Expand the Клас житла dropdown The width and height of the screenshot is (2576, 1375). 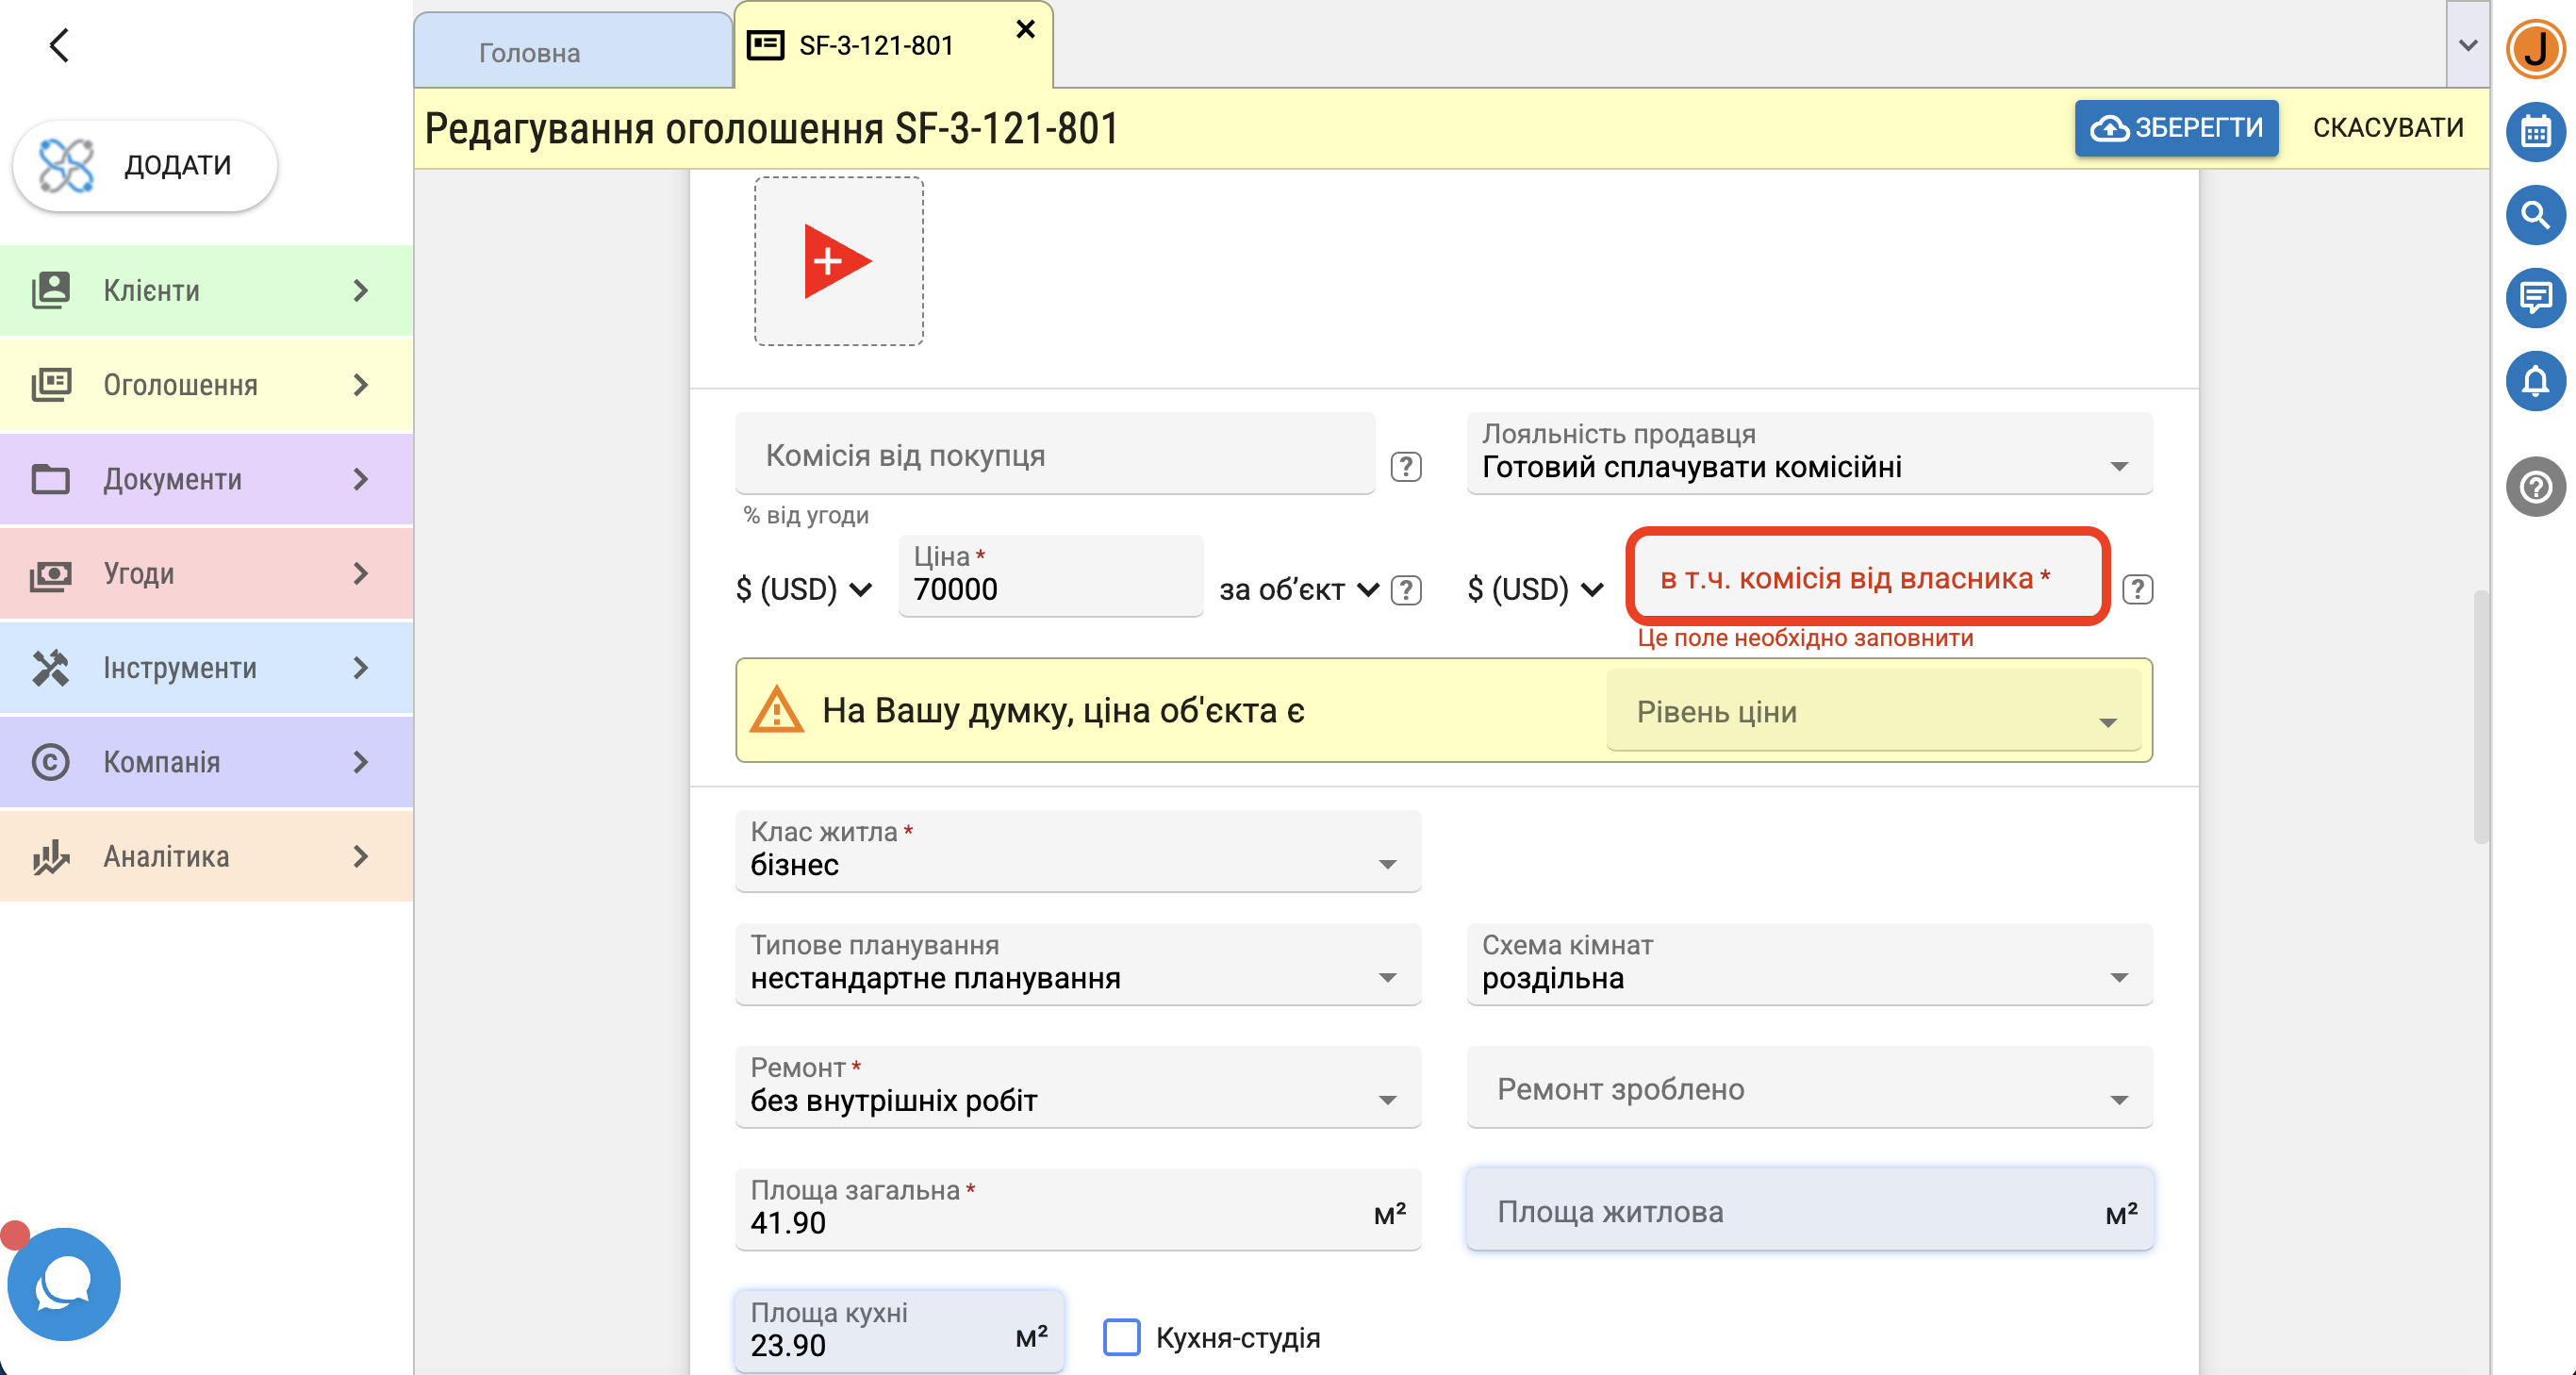[x=1078, y=851]
